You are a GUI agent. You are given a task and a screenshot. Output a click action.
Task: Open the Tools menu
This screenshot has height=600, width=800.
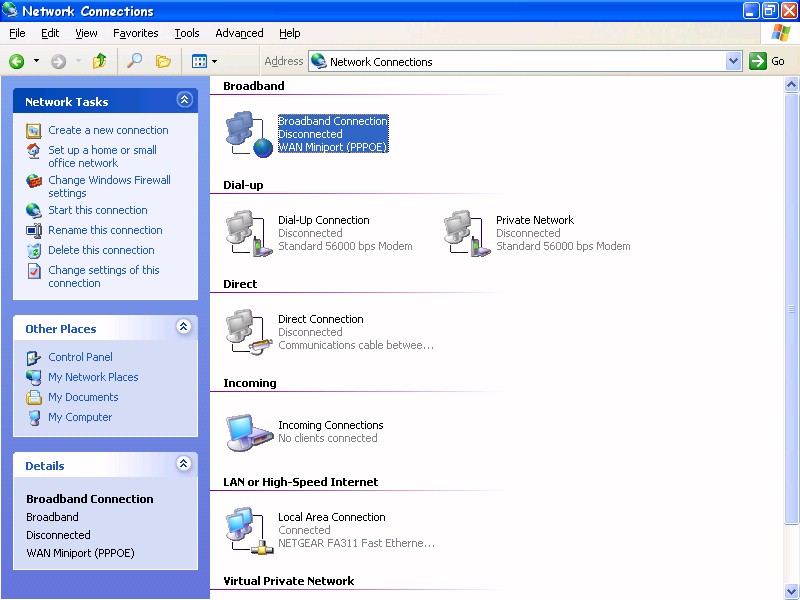point(187,33)
